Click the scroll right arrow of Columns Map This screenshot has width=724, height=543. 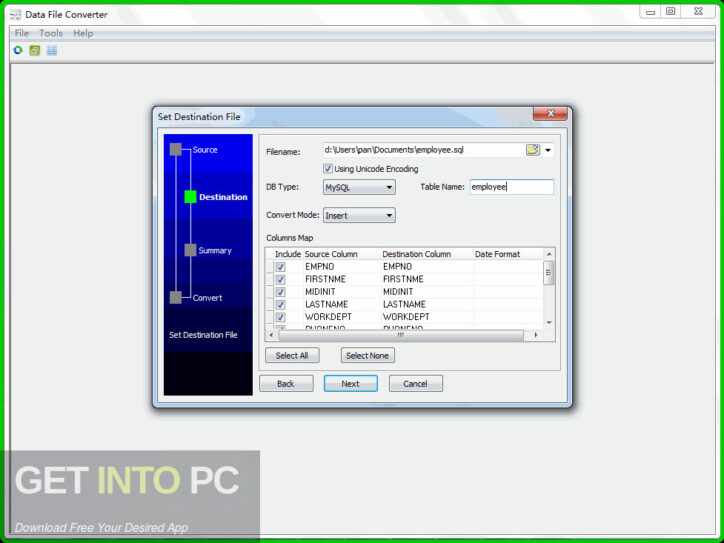coord(536,335)
